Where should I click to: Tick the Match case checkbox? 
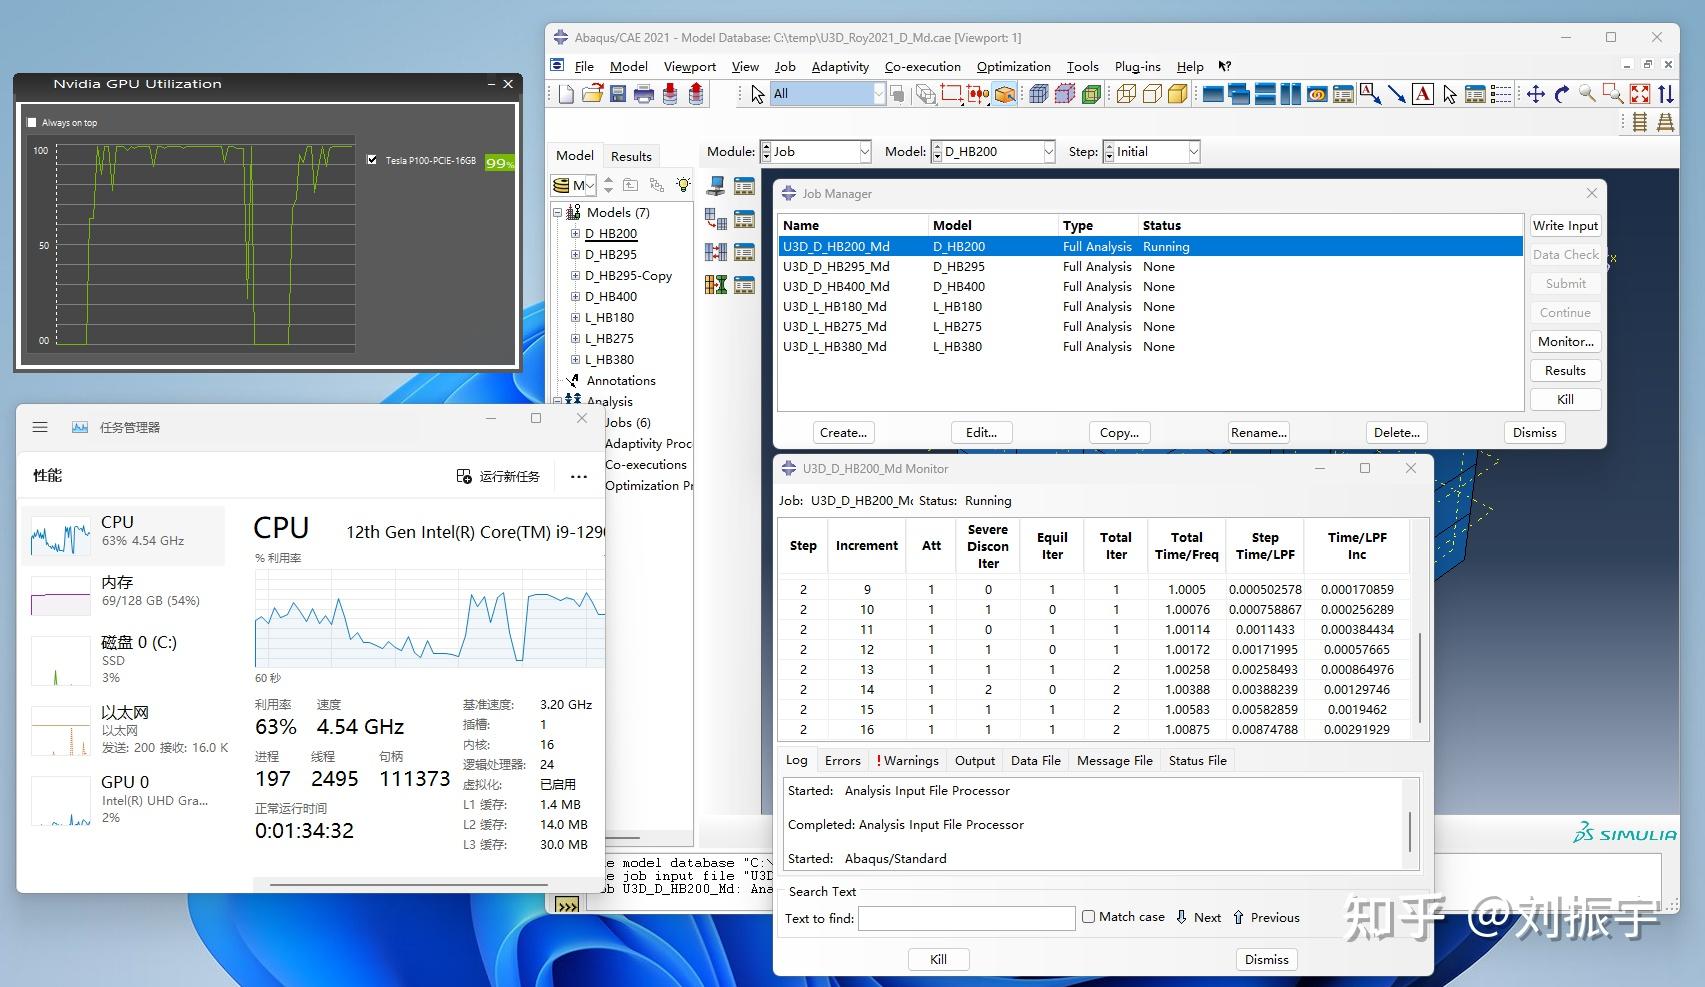(1088, 917)
